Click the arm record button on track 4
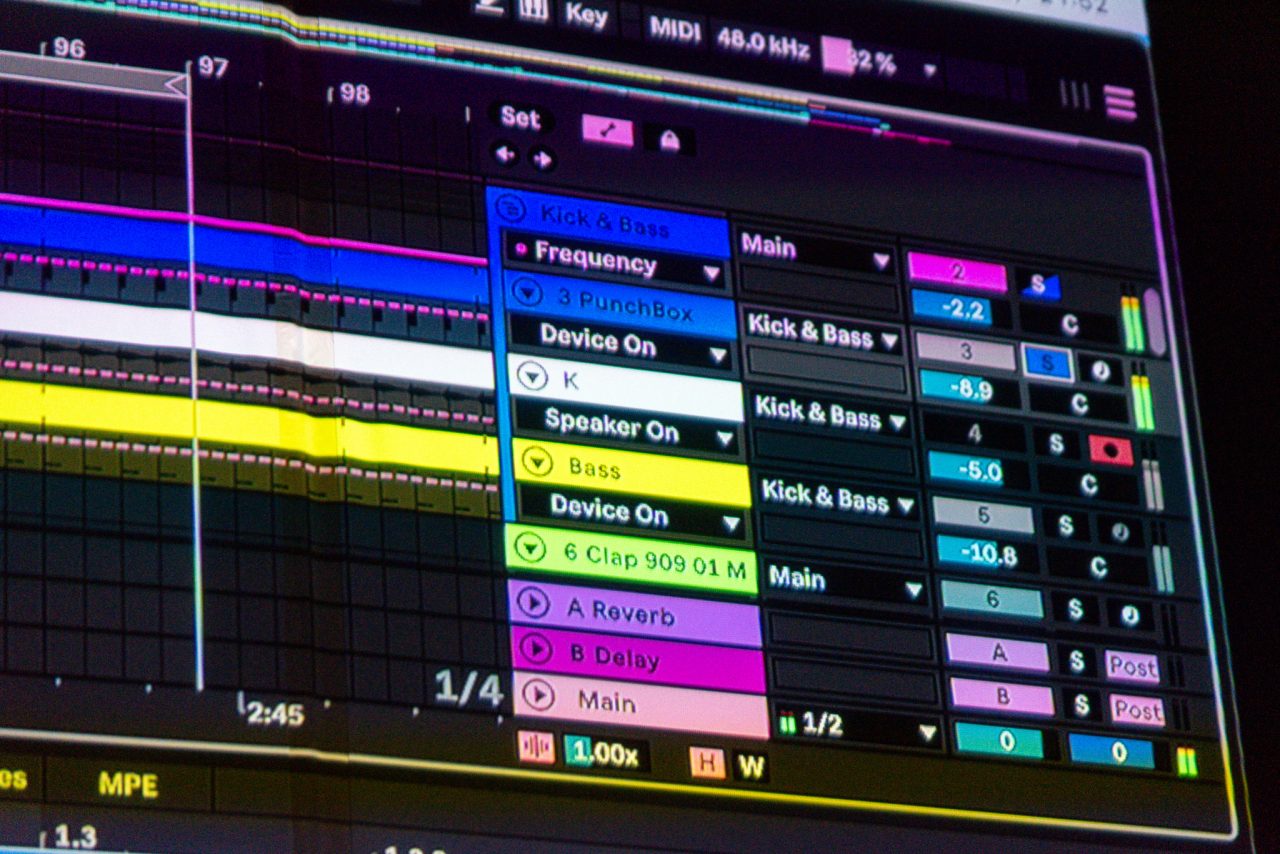This screenshot has height=854, width=1280. pyautogui.click(x=1109, y=449)
